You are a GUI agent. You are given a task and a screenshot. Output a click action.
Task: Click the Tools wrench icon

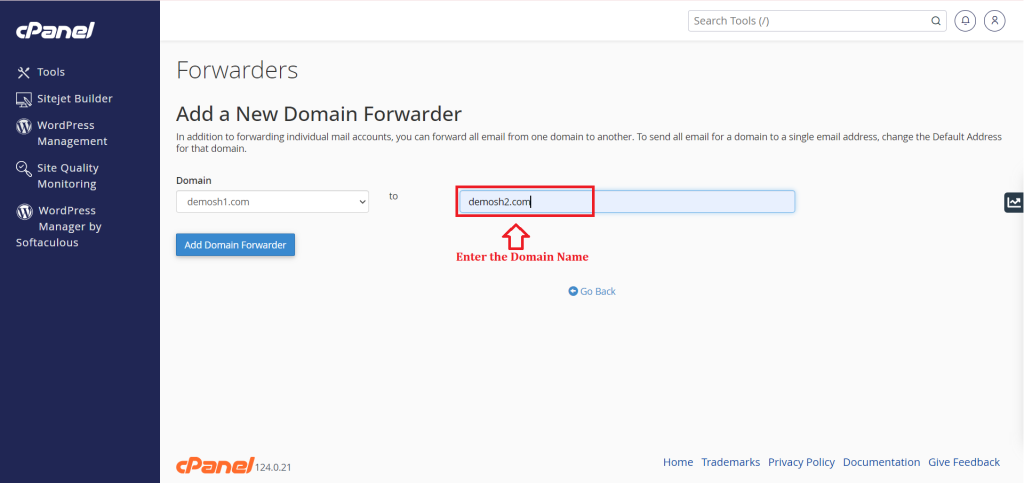(x=24, y=72)
